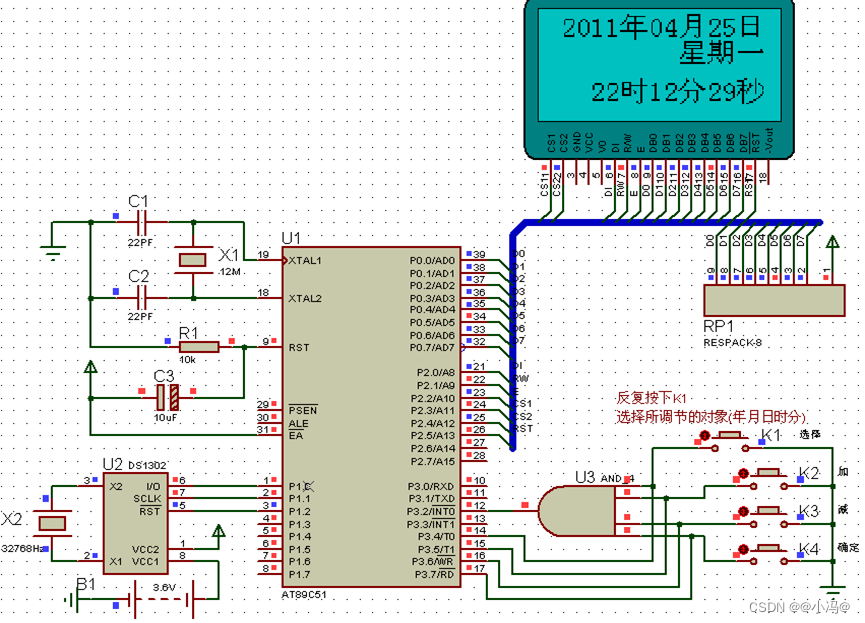Image resolution: width=865 pixels, height=623 pixels.
Task: Click the AT89C51 part label
Action: pyautogui.click(x=304, y=595)
